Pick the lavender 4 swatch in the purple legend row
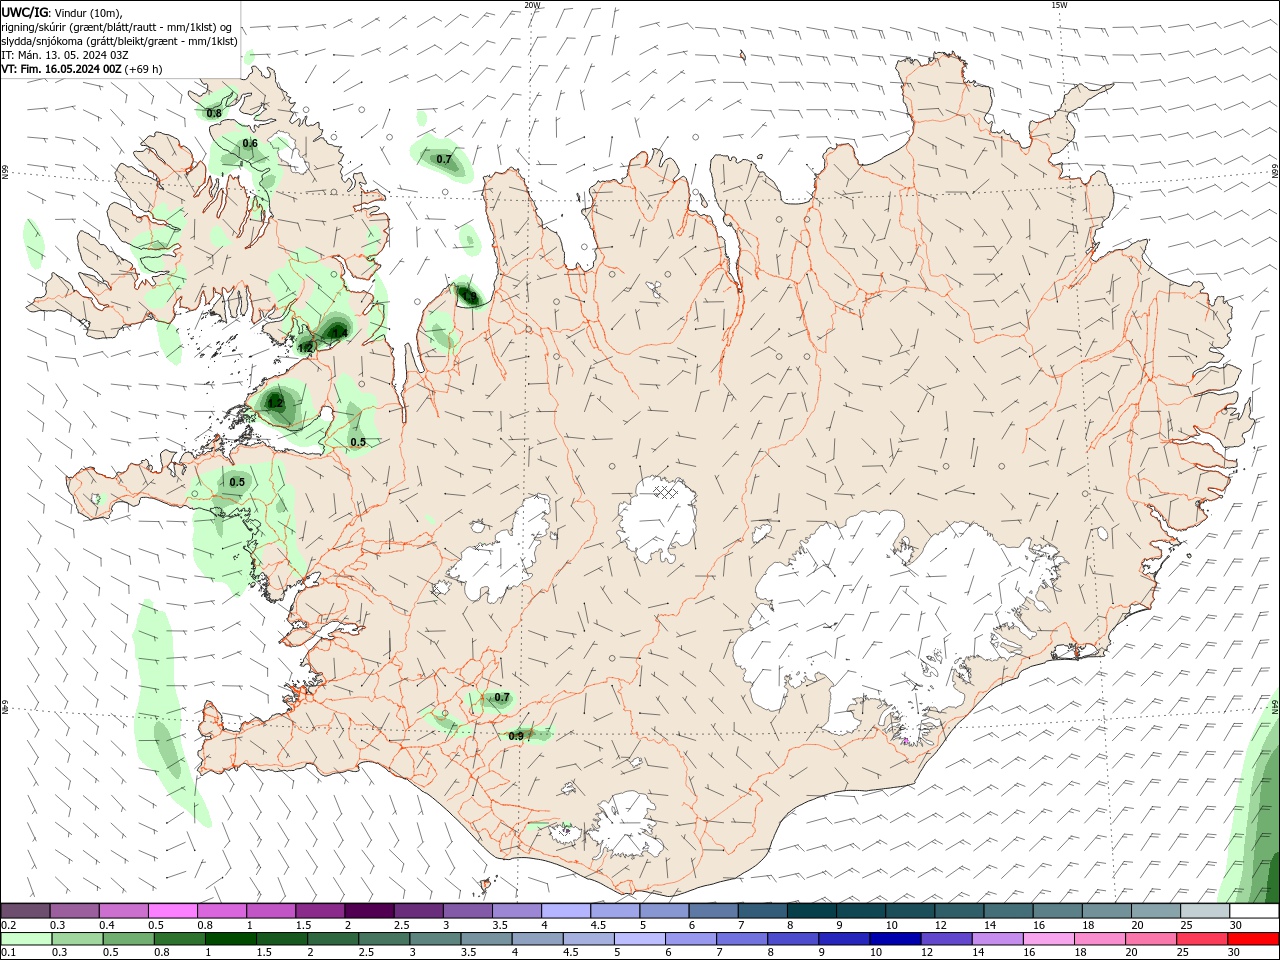 (x=566, y=911)
